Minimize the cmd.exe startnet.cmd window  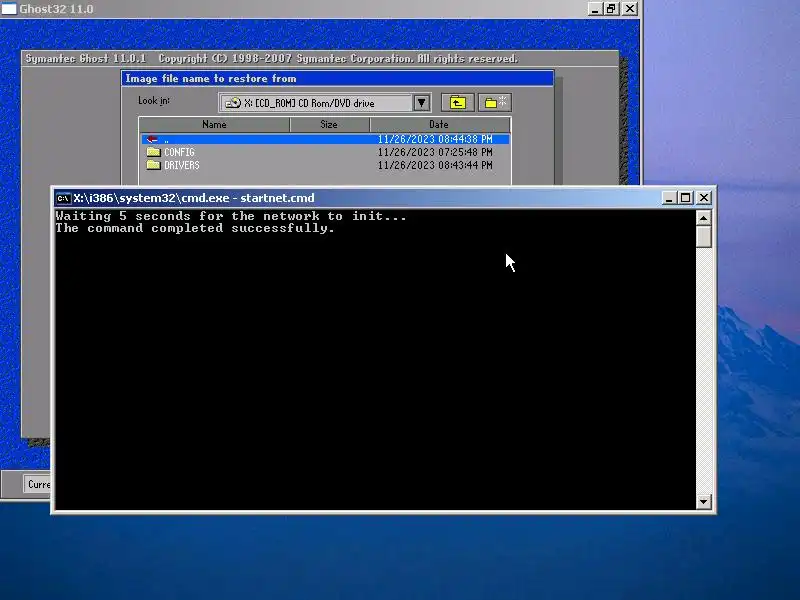click(x=668, y=197)
